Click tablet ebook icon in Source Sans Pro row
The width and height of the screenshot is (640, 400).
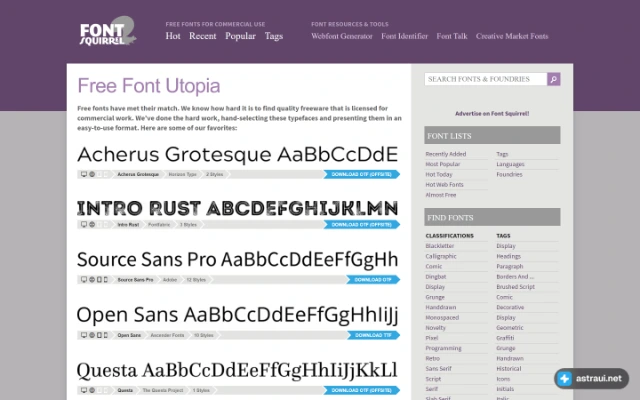tap(99, 280)
